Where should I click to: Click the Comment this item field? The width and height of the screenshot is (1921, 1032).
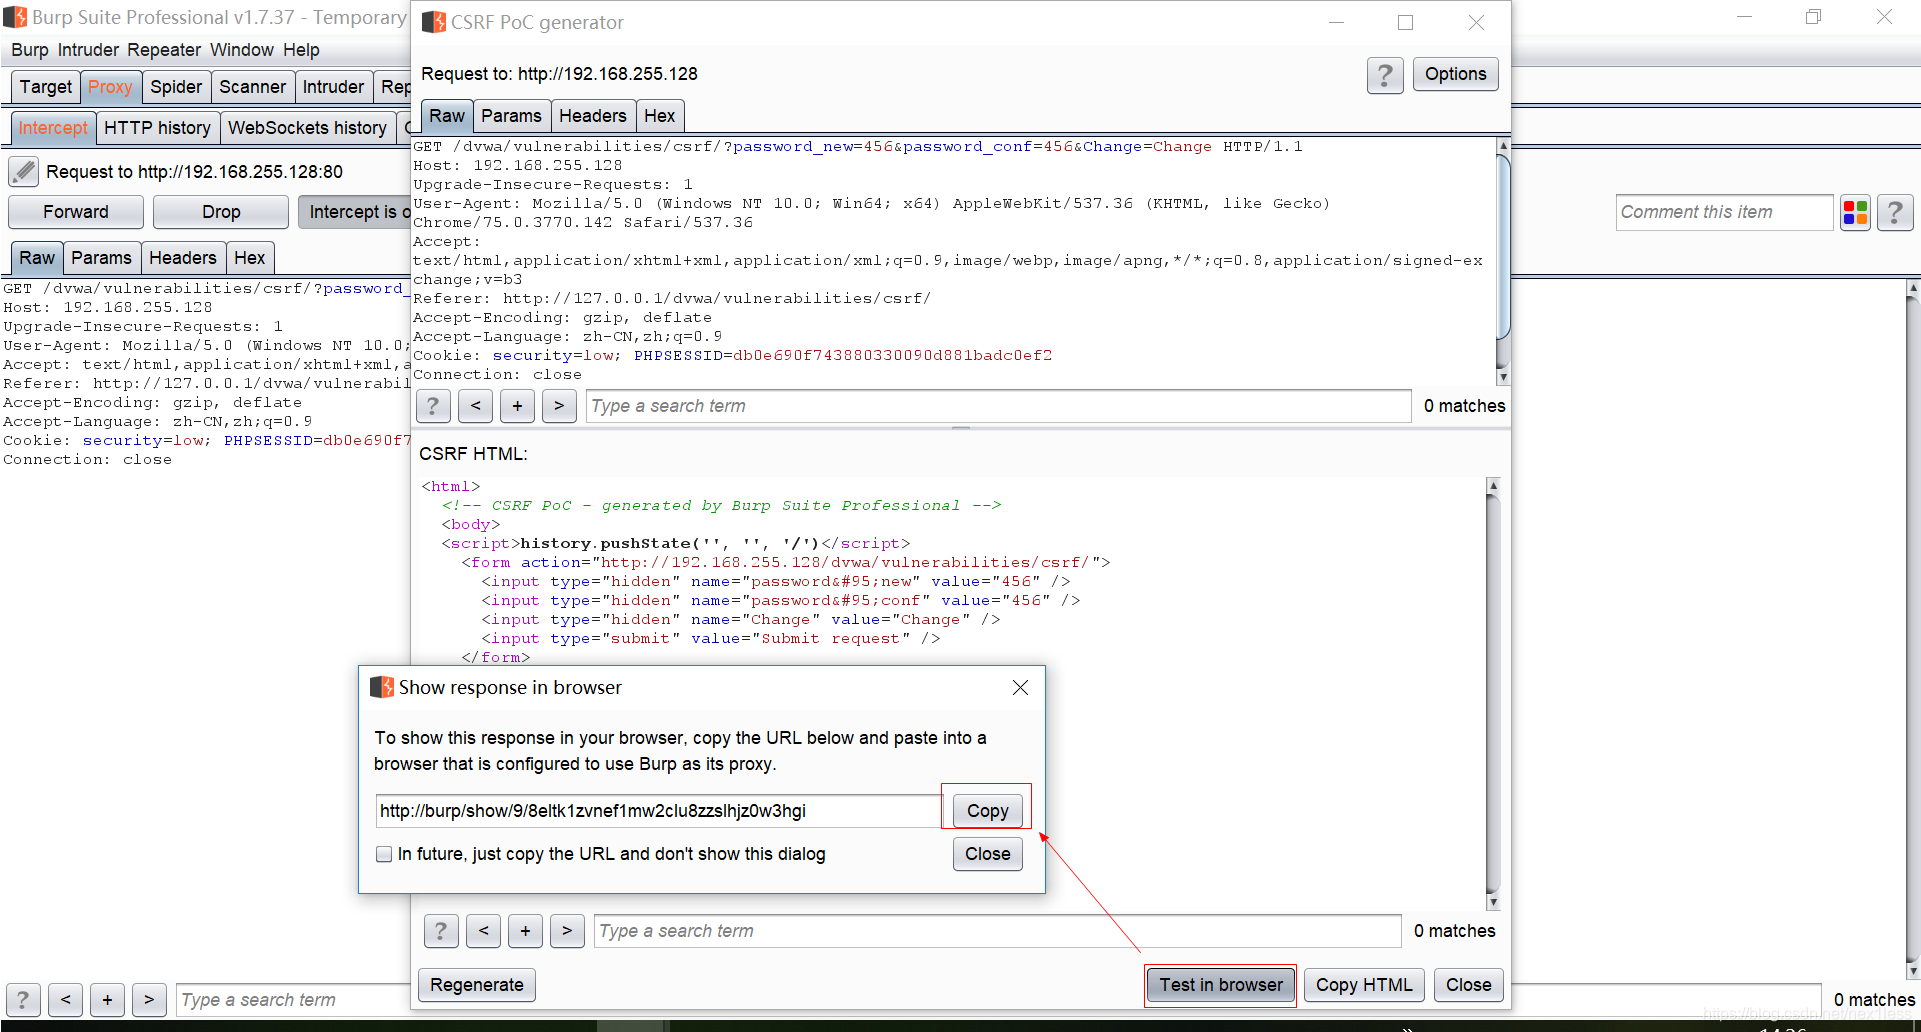click(1725, 212)
